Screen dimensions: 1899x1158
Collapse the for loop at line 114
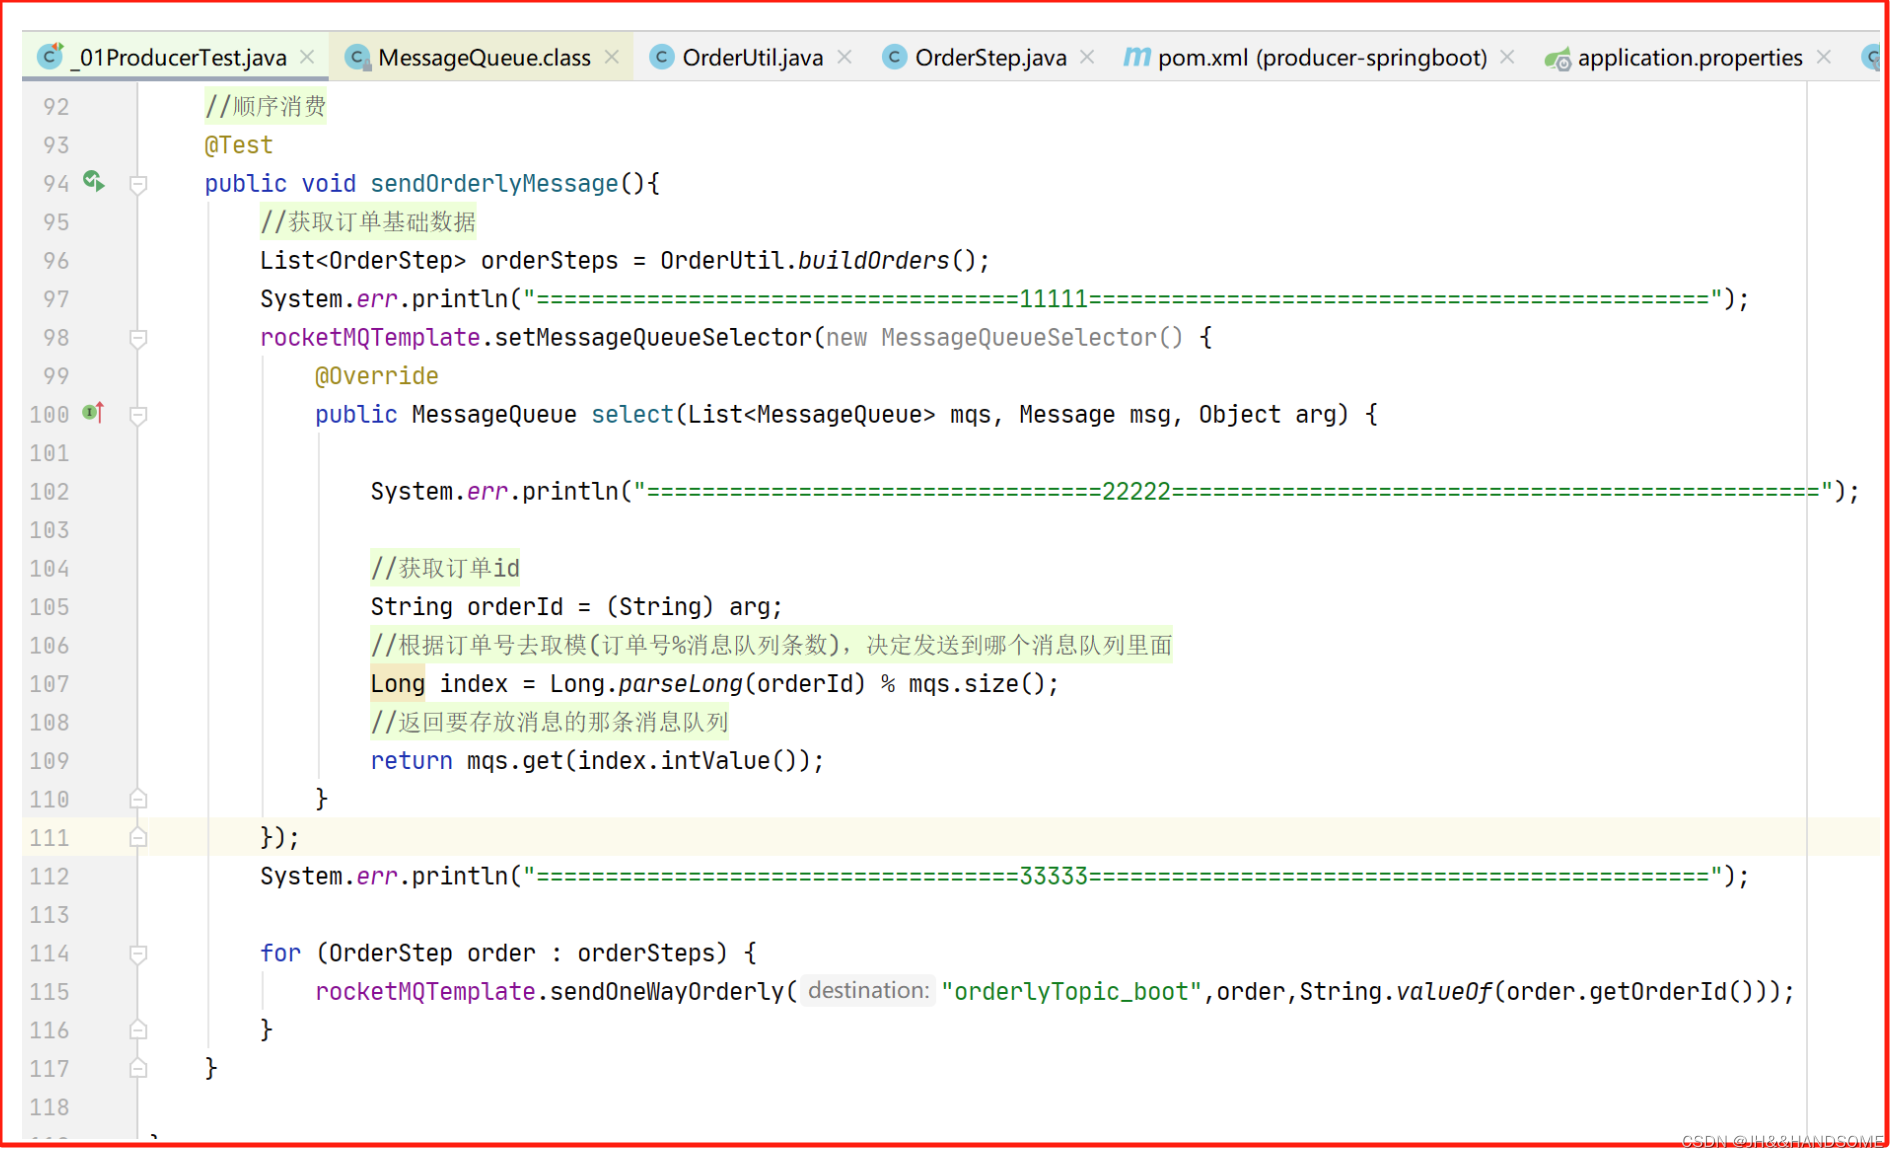pyautogui.click(x=139, y=954)
